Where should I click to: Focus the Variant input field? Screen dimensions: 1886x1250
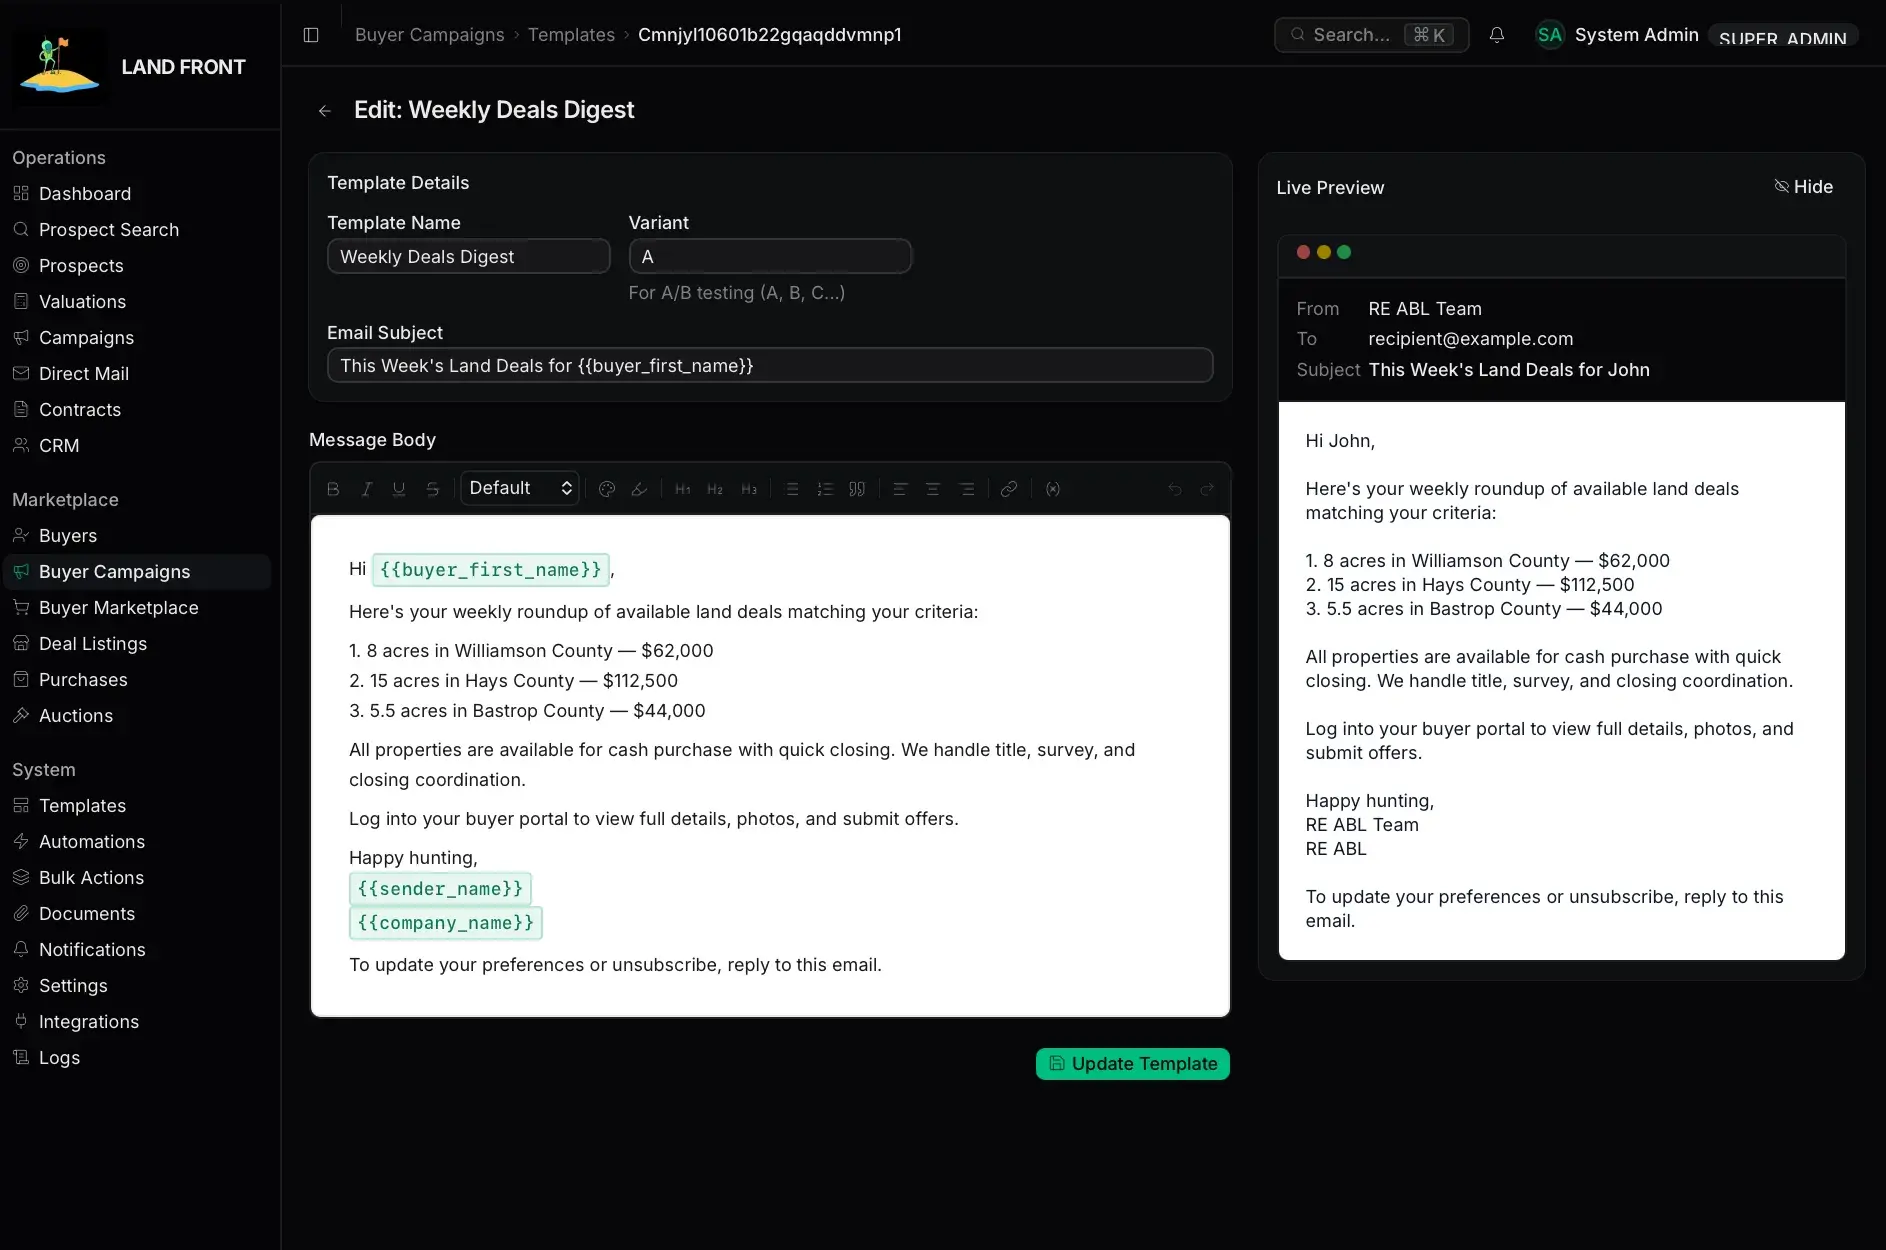pos(770,257)
